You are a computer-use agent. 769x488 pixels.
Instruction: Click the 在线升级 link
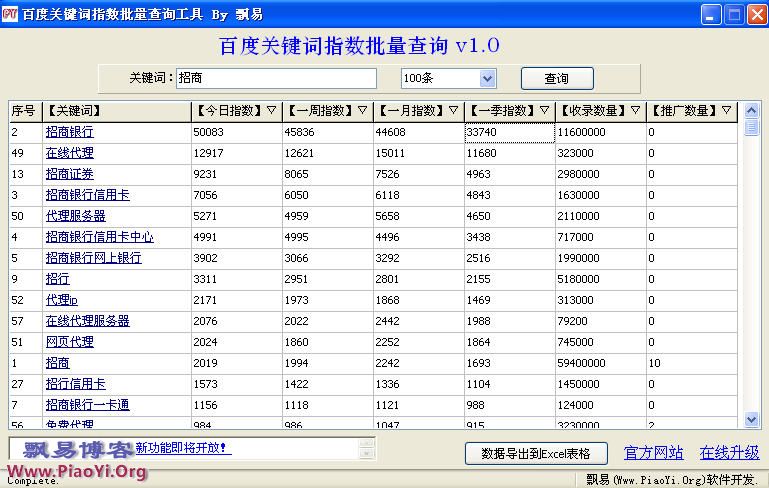pos(729,453)
